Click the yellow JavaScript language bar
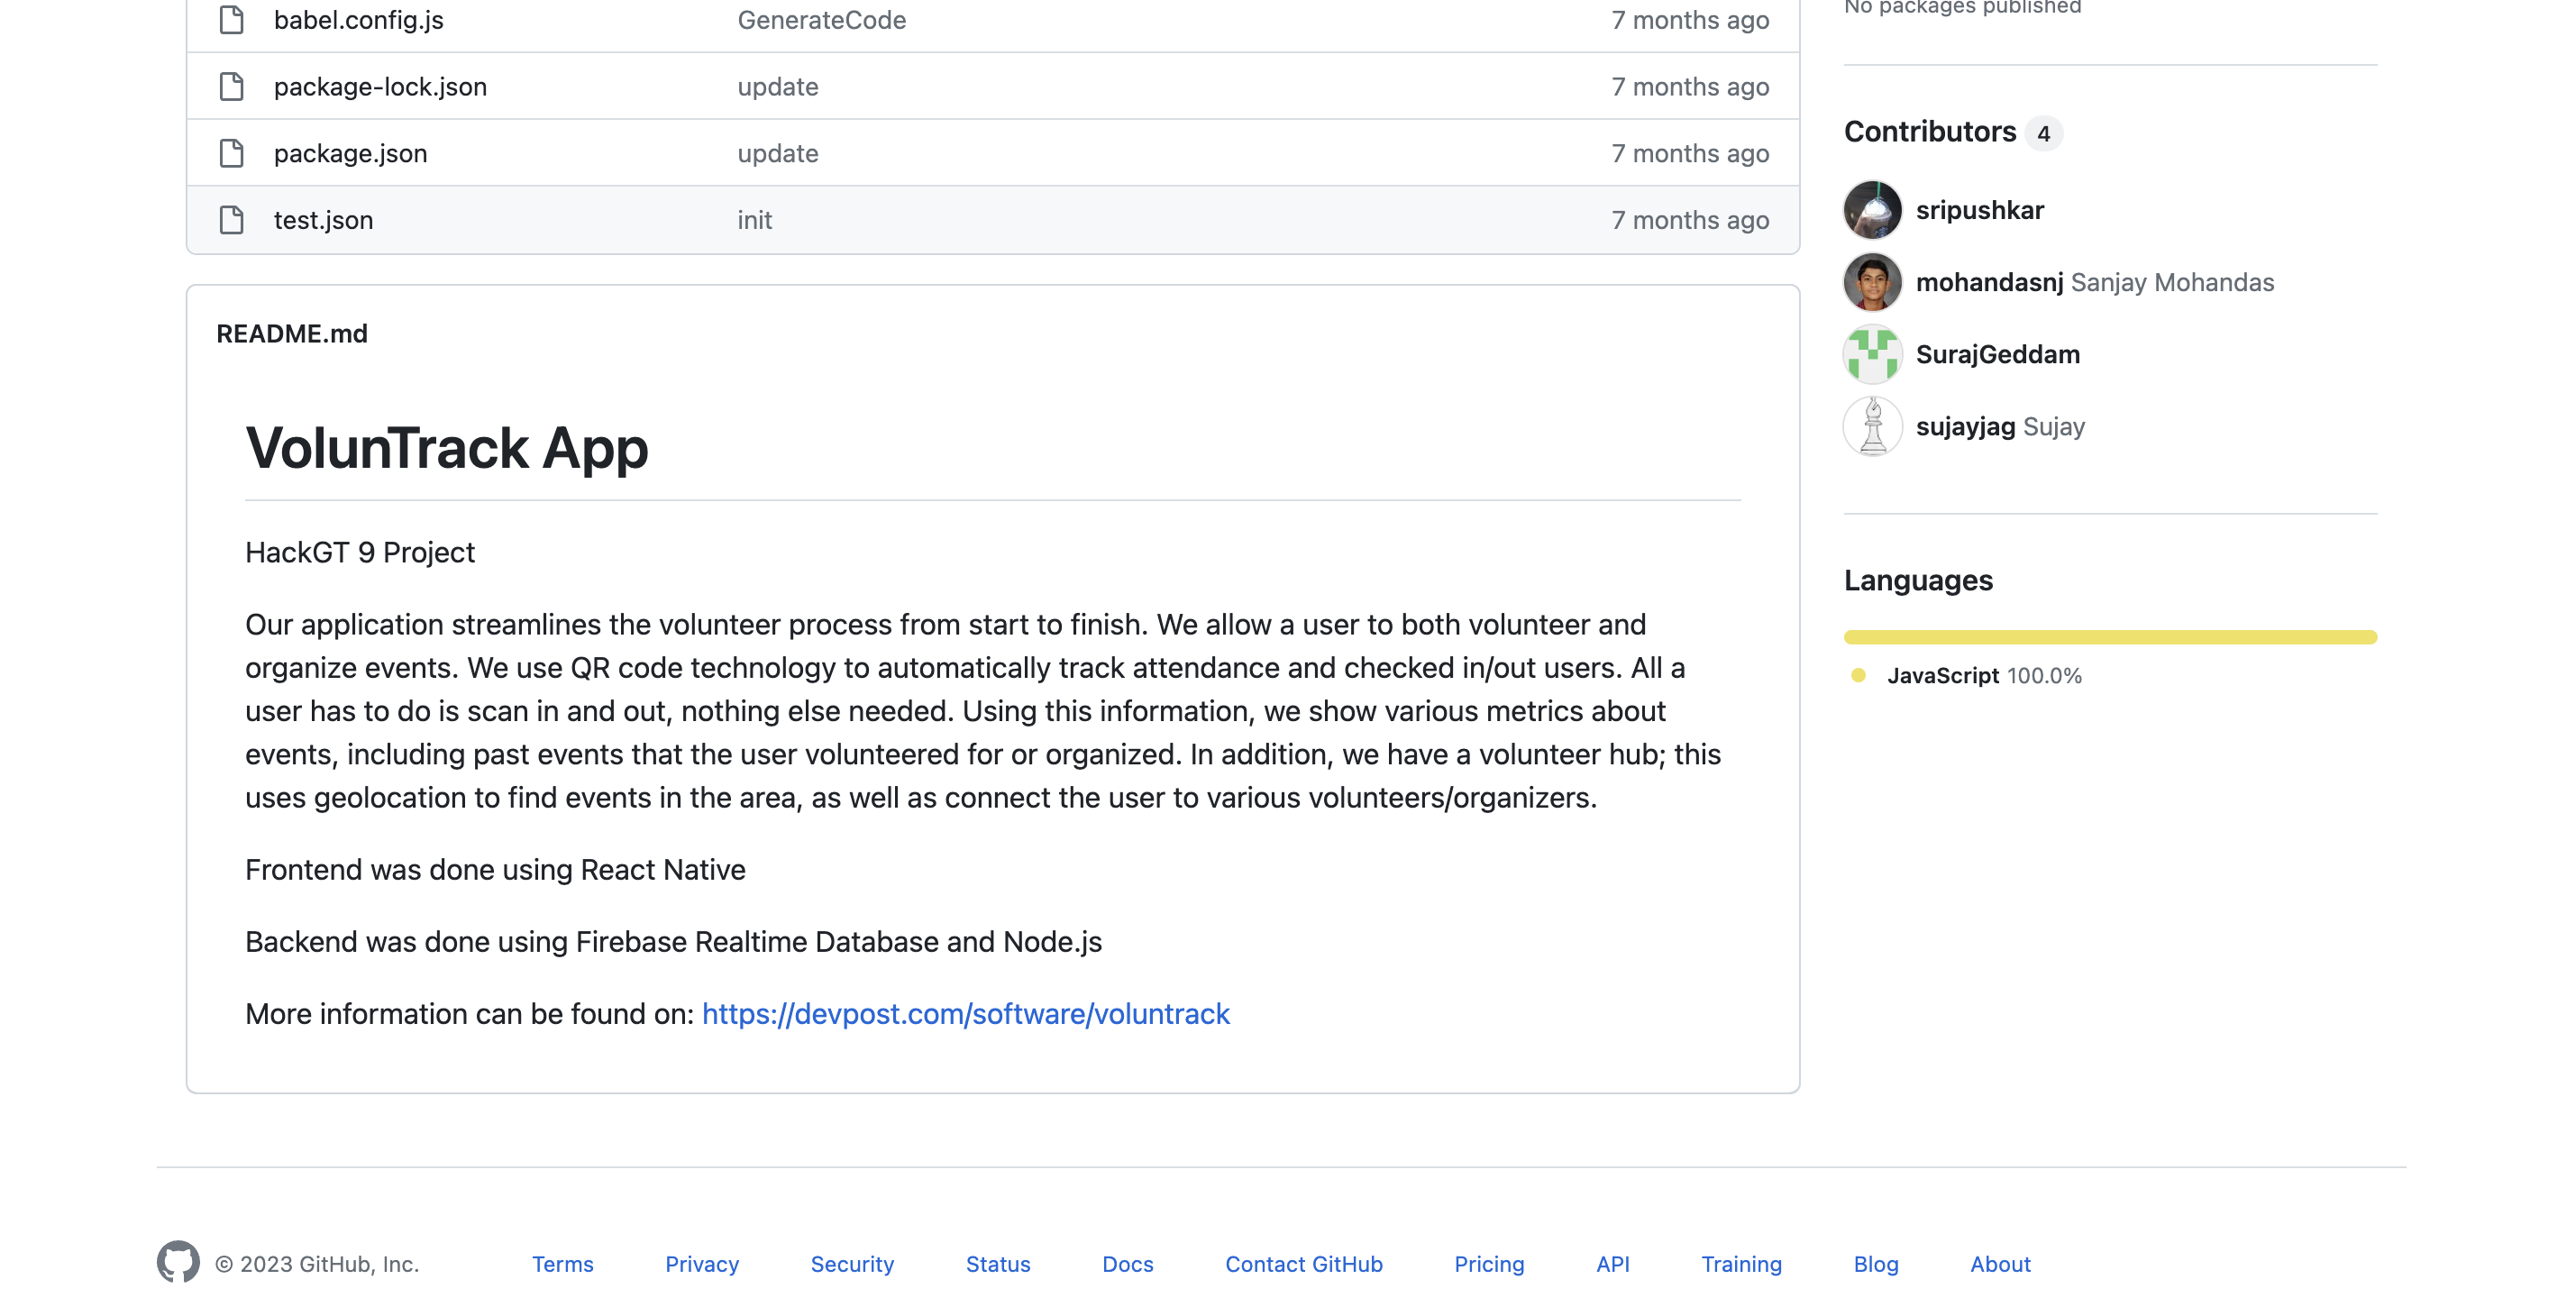The height and width of the screenshot is (1316, 2576). coord(2110,637)
